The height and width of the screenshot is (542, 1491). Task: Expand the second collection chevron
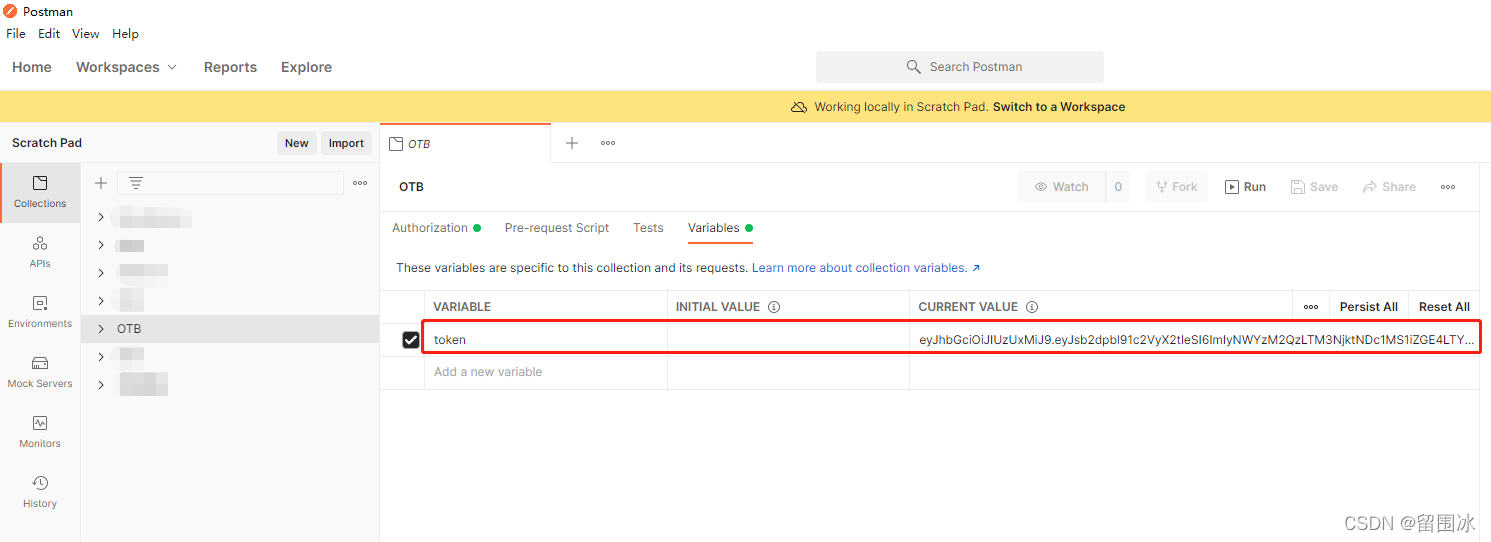[x=101, y=245]
